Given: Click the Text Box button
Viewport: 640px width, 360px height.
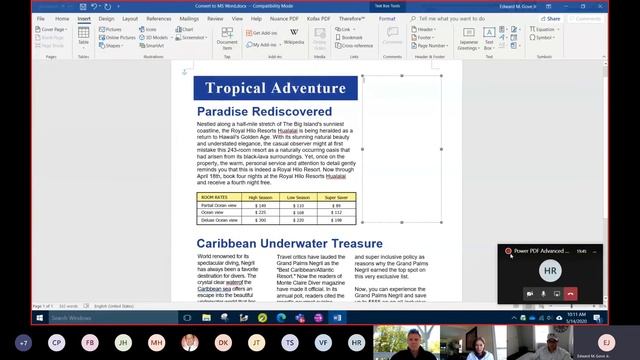Looking at the screenshot, I should tap(489, 39).
